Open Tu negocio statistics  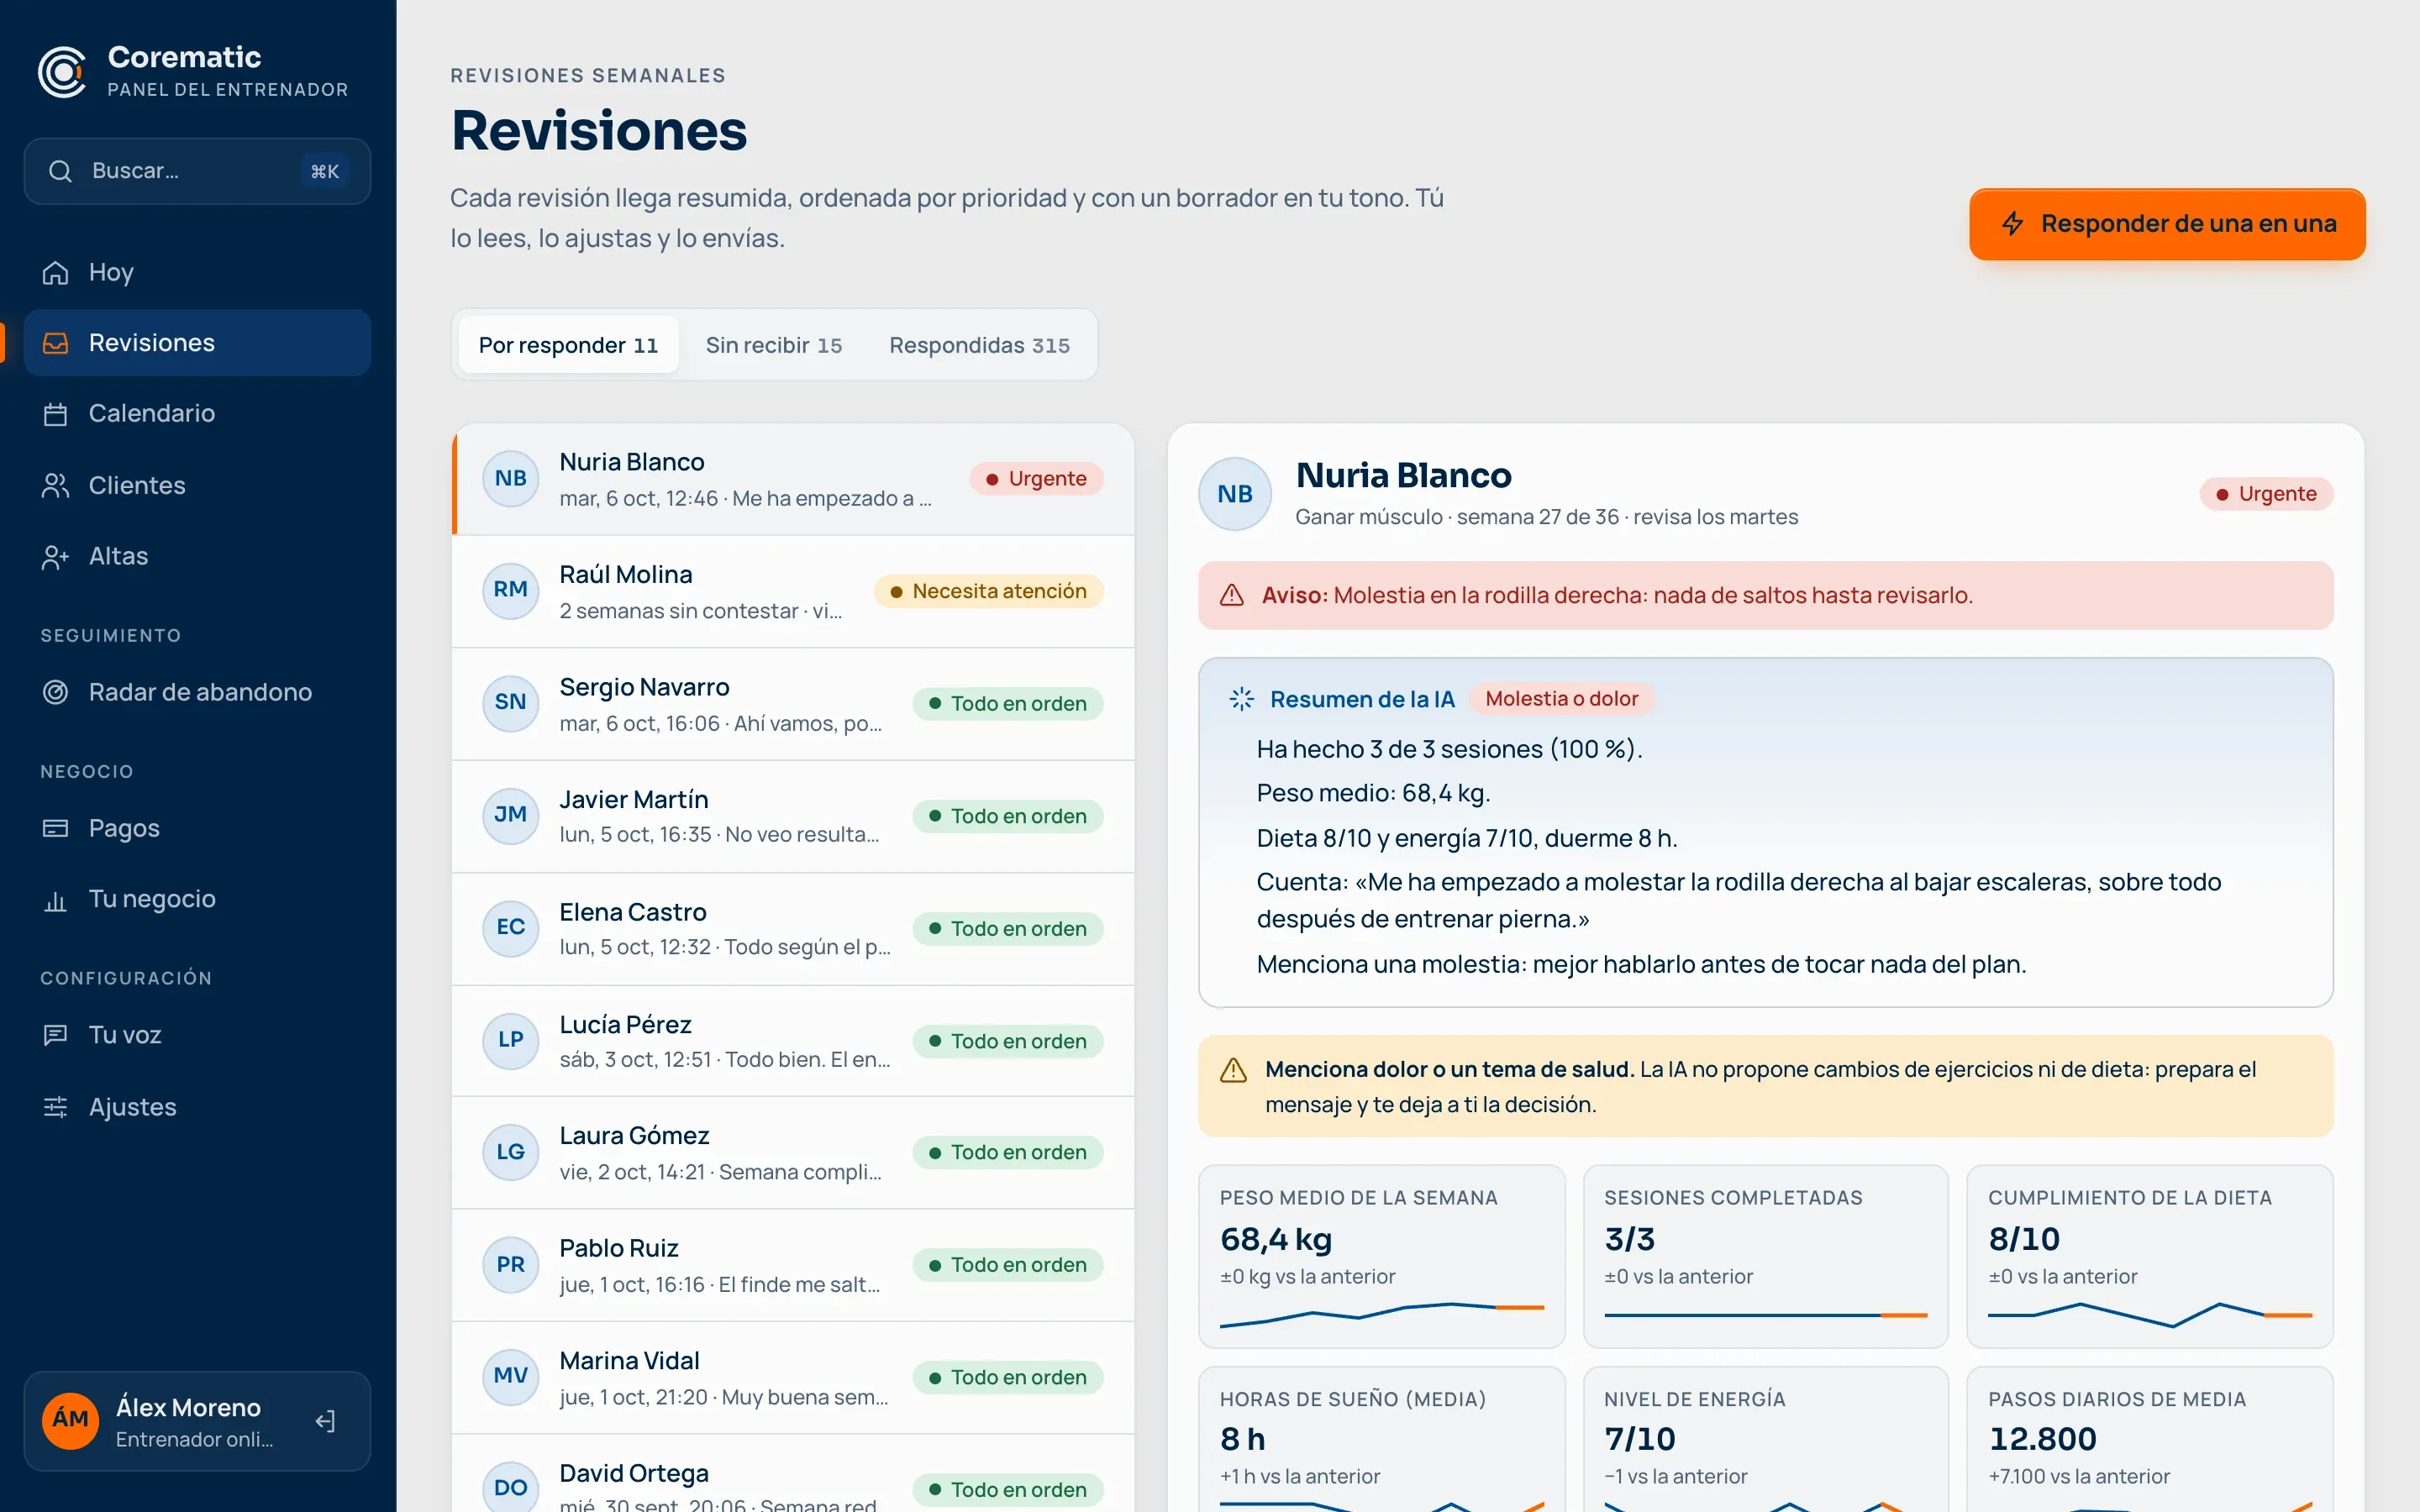(197, 899)
